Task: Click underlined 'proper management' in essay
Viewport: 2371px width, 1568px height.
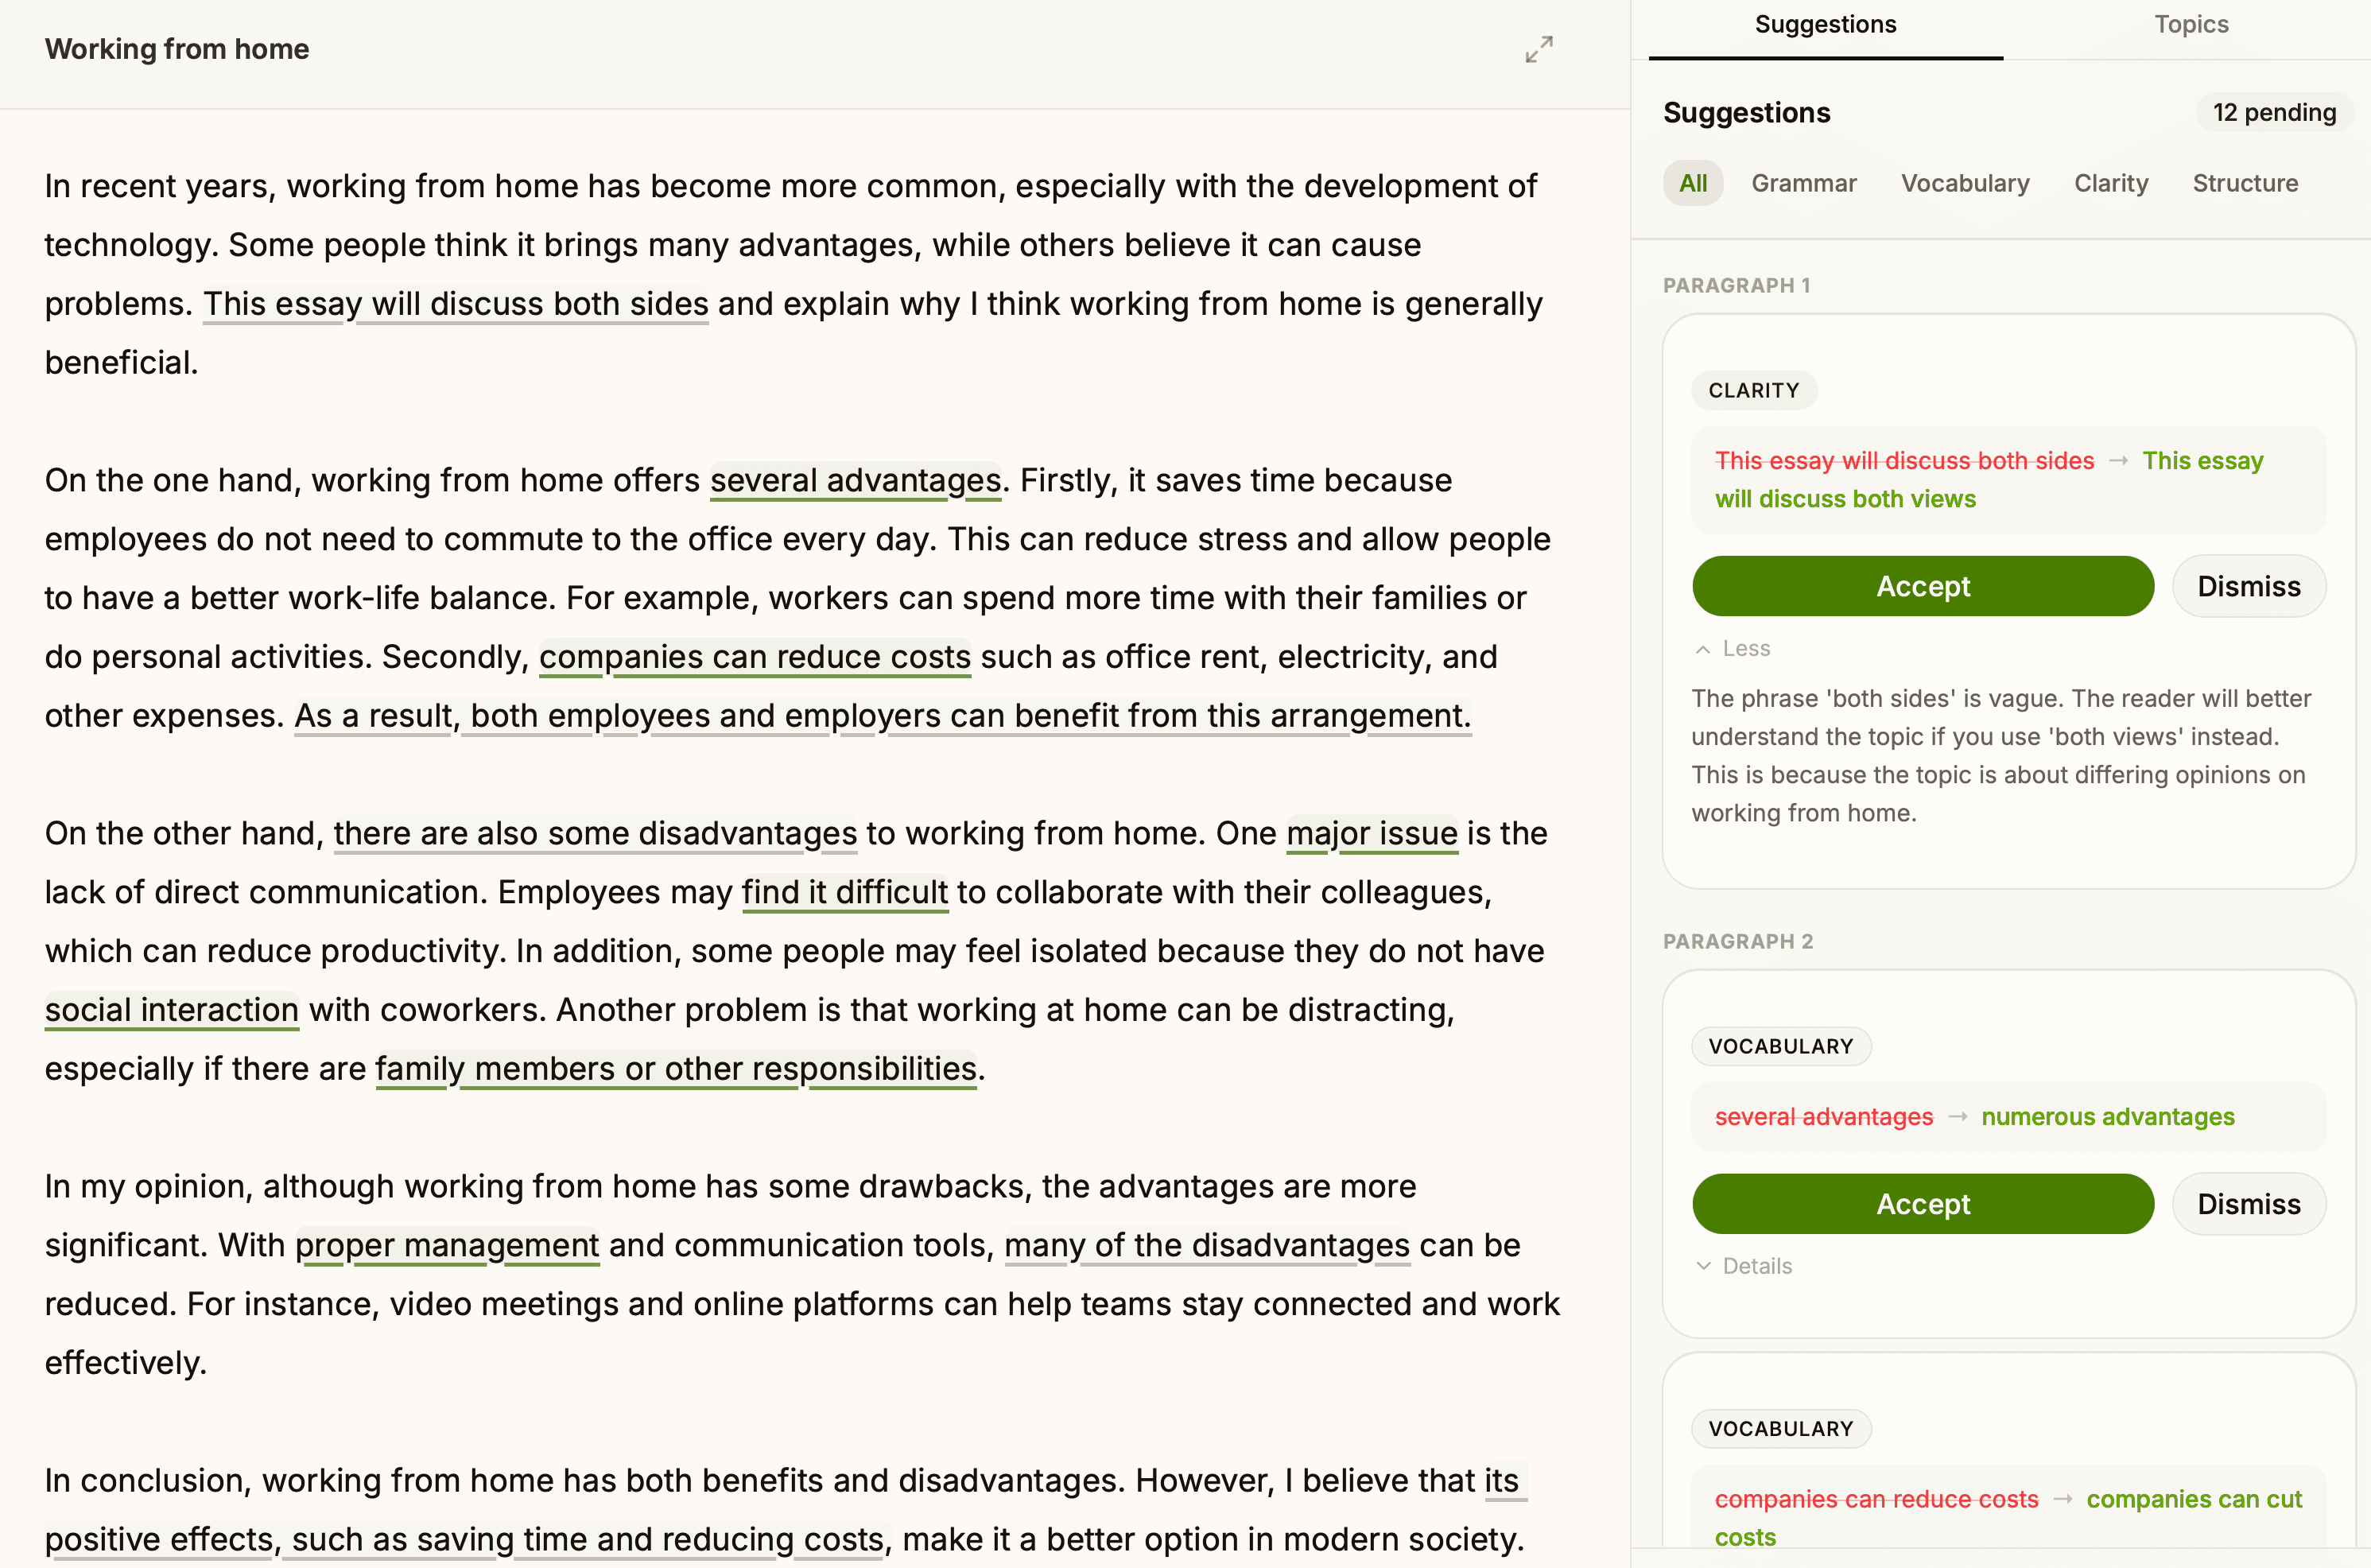Action: pyautogui.click(x=446, y=1246)
